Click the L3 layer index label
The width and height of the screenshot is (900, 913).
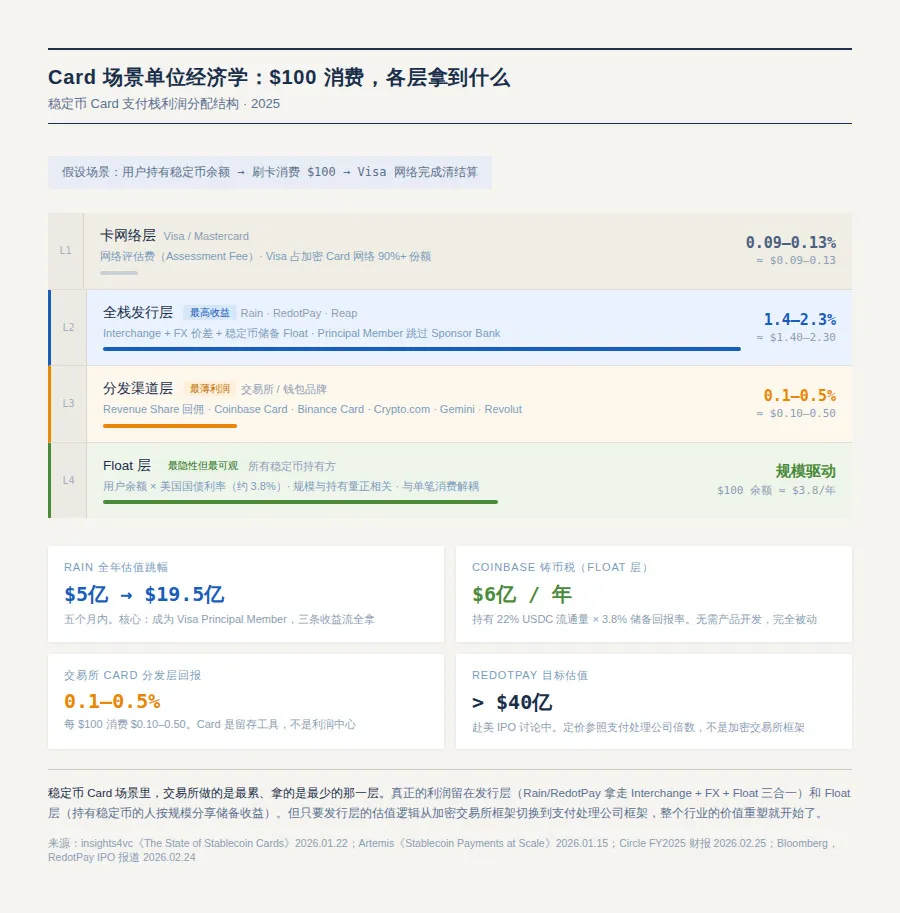click(x=68, y=403)
